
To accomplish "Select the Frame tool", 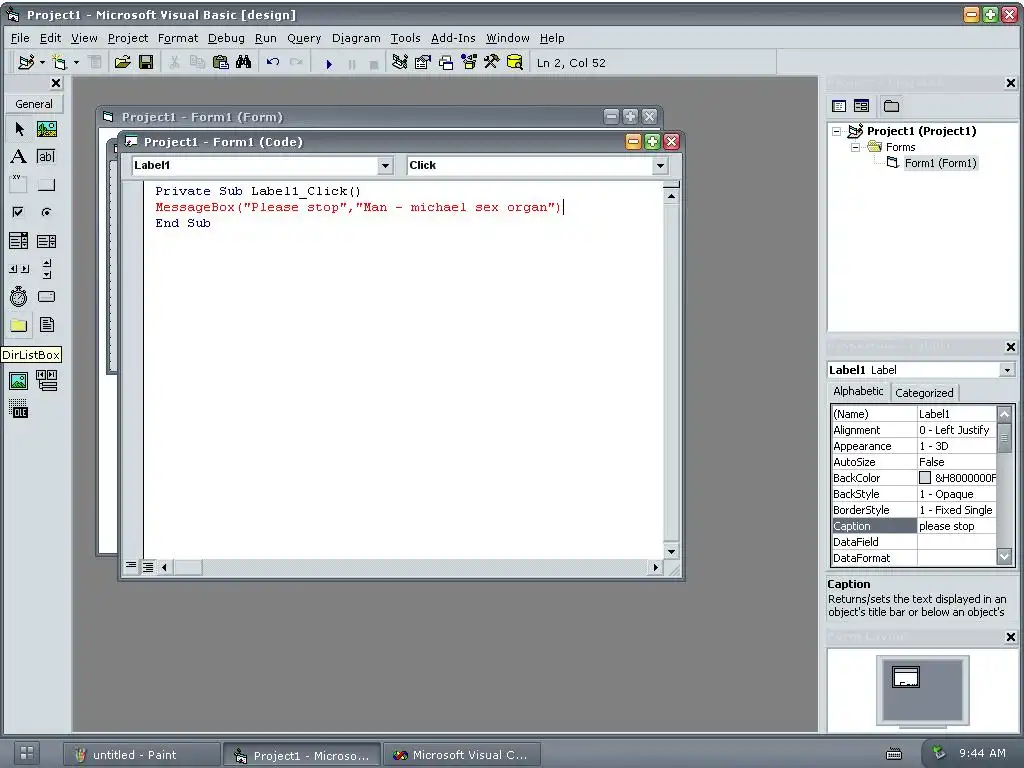I will pos(19,185).
